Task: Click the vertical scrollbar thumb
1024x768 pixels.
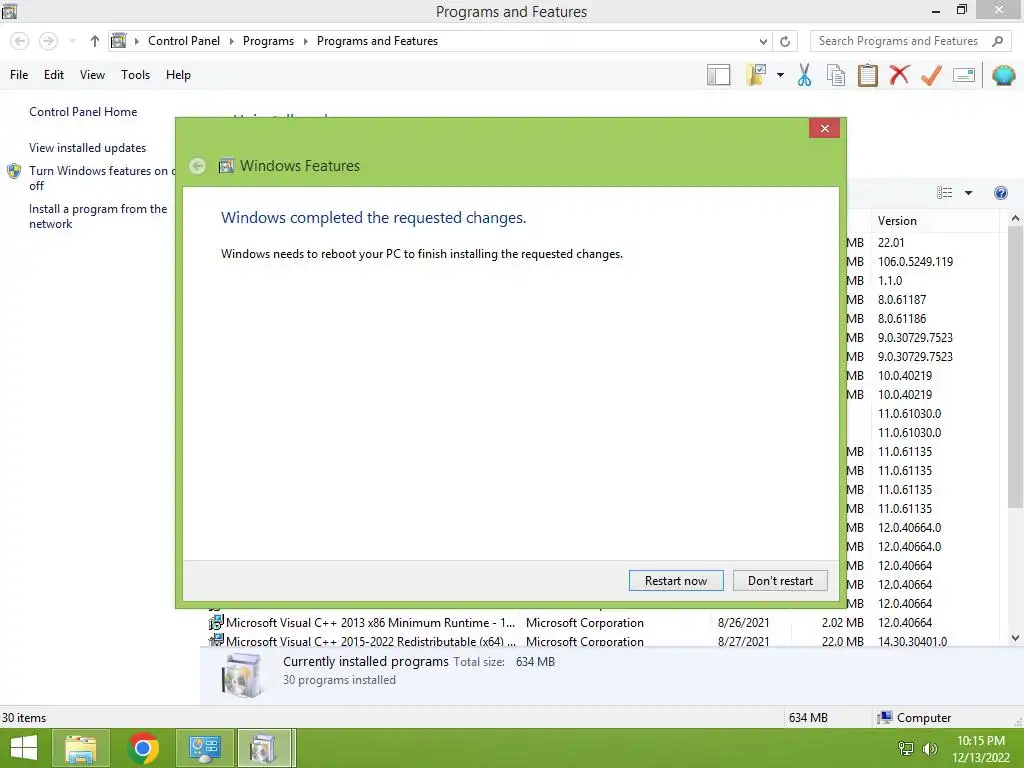Action: 1015,368
